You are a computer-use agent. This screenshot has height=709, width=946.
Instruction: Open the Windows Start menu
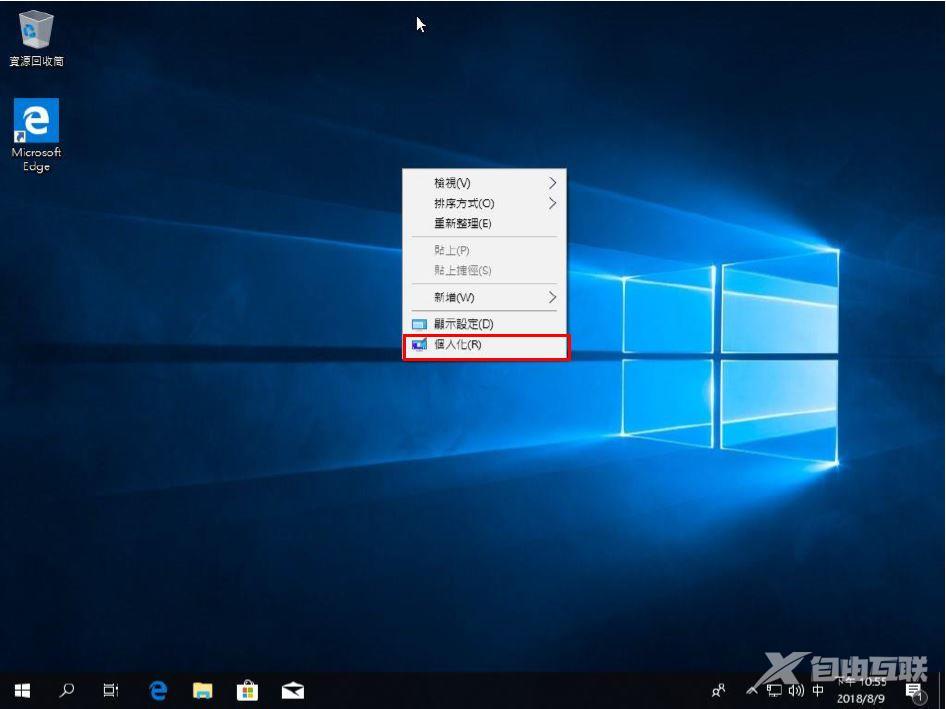click(x=22, y=690)
